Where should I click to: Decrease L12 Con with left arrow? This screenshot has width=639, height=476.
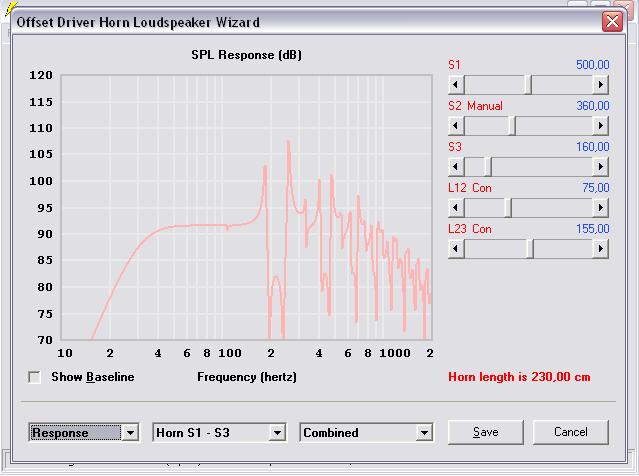tap(456, 208)
